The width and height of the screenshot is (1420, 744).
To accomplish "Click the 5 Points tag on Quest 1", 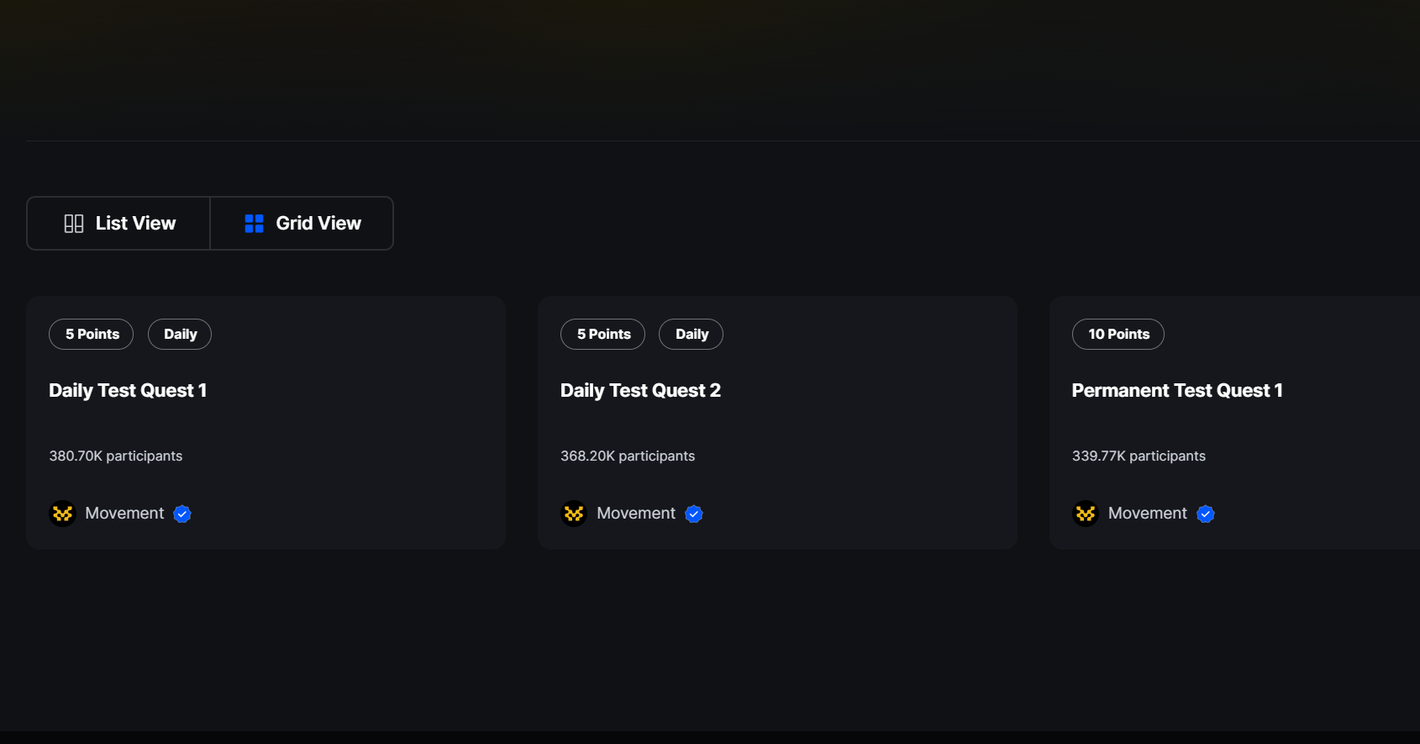I will pos(91,334).
